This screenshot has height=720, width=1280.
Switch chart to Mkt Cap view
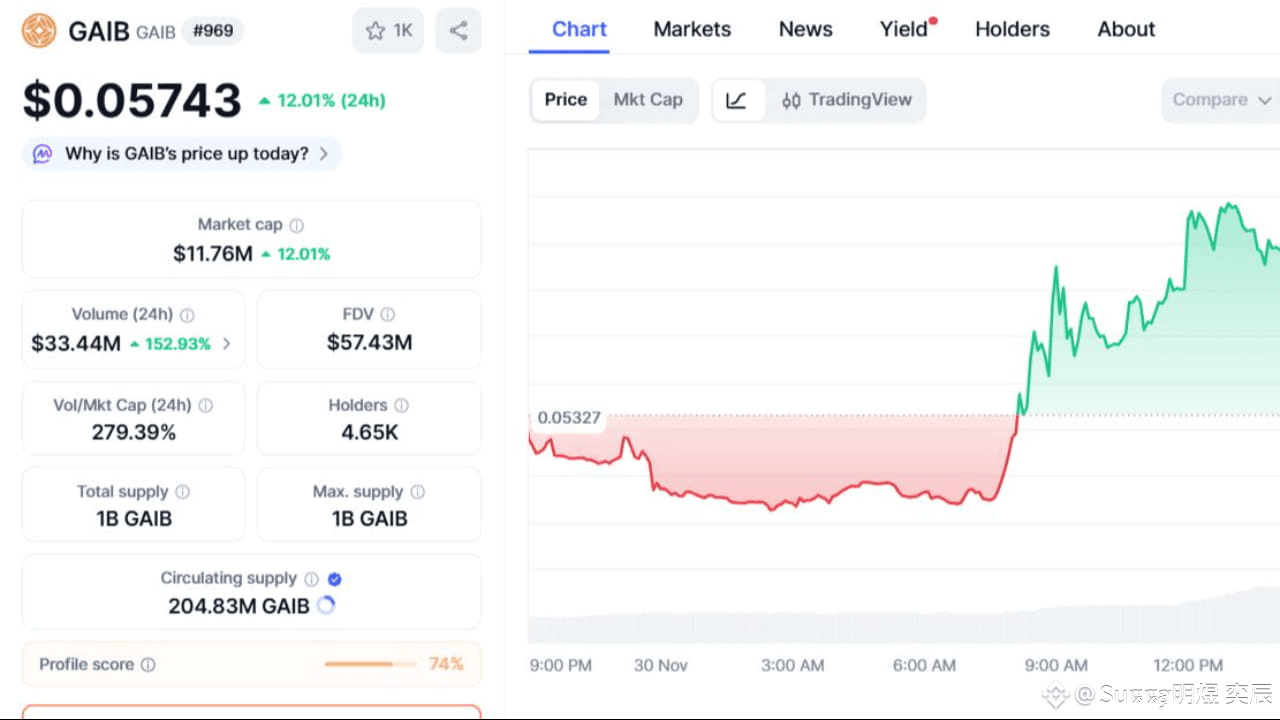click(648, 100)
